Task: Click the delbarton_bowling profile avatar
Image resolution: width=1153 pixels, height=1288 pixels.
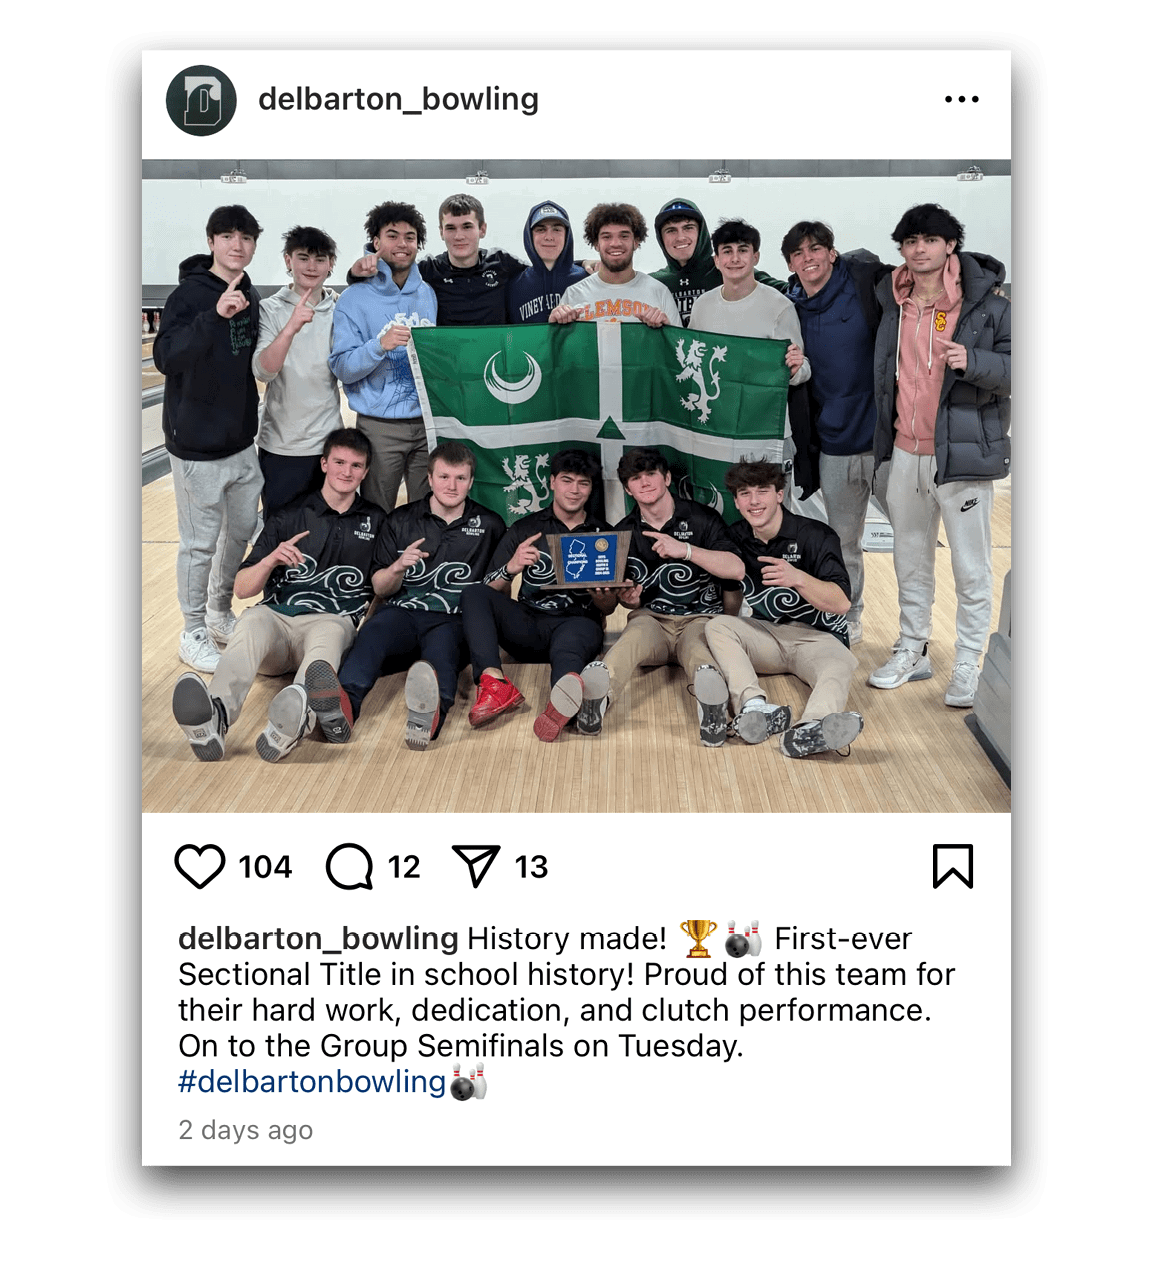Action: pos(201,100)
